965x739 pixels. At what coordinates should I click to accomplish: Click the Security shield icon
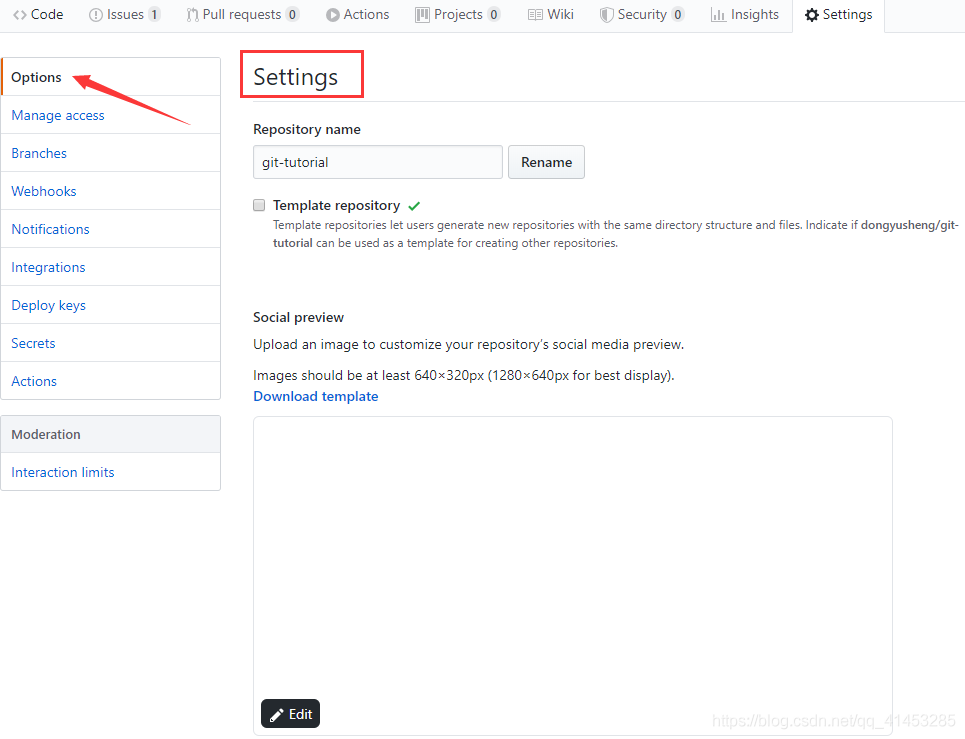pos(606,15)
